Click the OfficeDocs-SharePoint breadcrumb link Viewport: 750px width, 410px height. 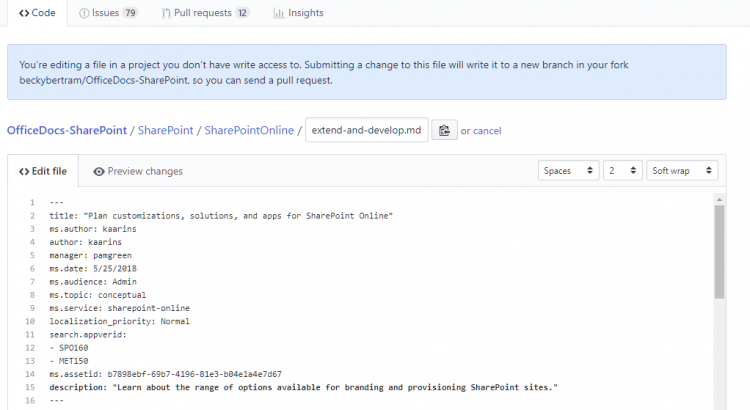[67, 131]
